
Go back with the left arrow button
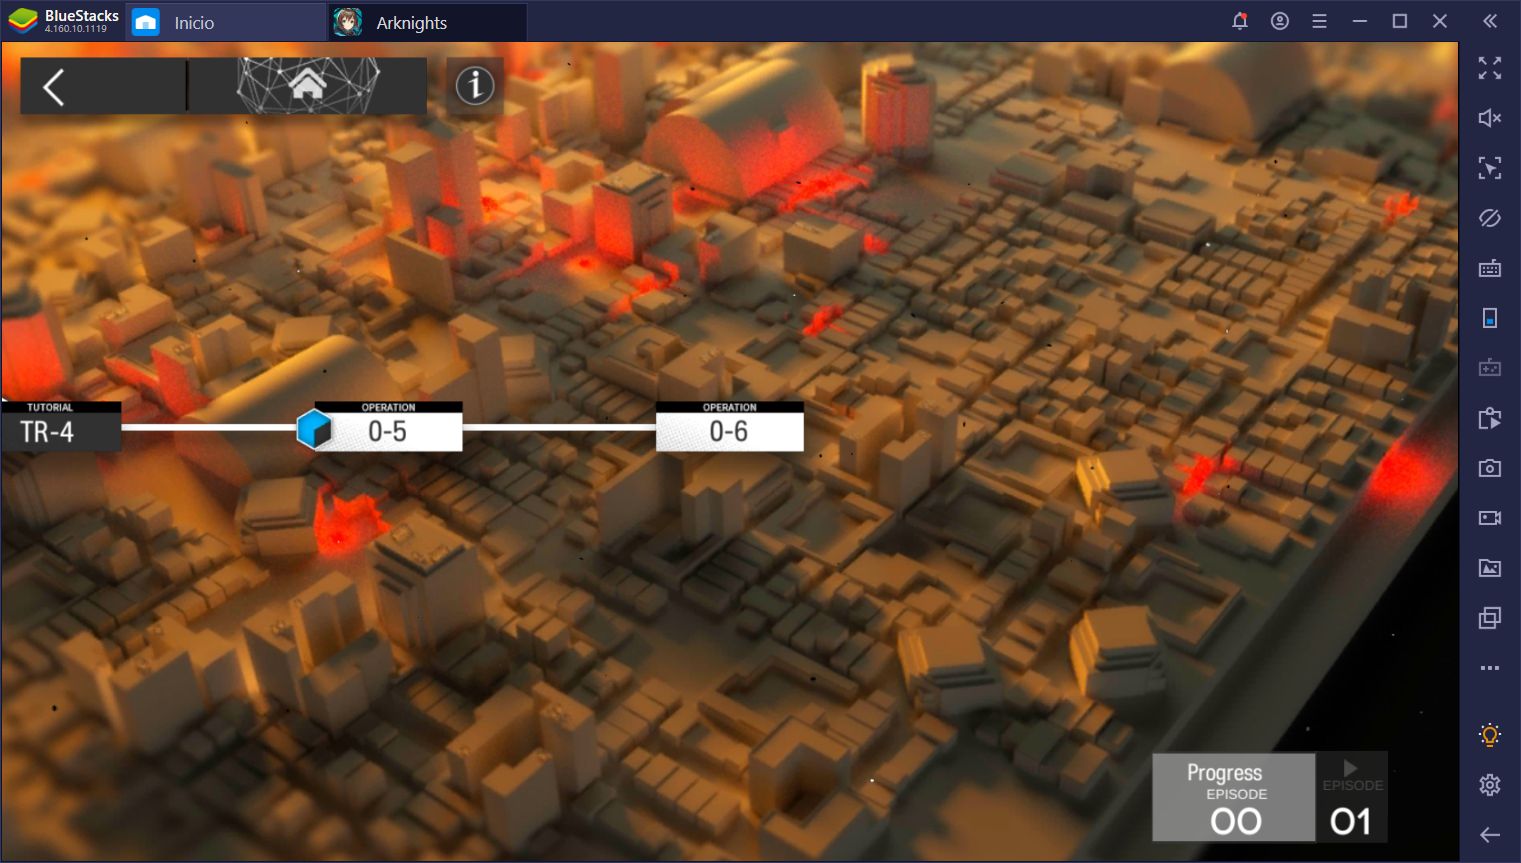[54, 87]
